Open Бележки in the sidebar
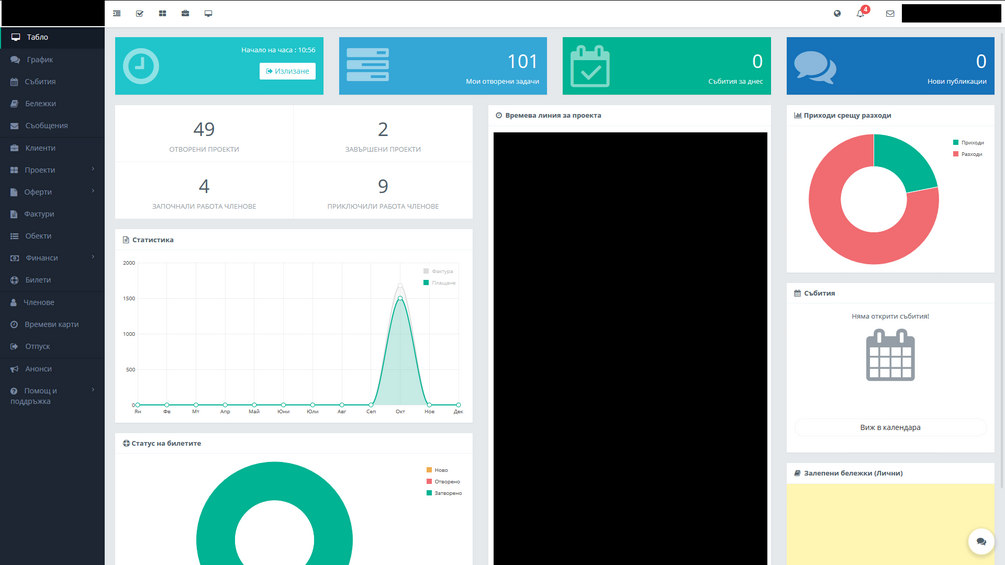This screenshot has width=1005, height=565. 53,103
